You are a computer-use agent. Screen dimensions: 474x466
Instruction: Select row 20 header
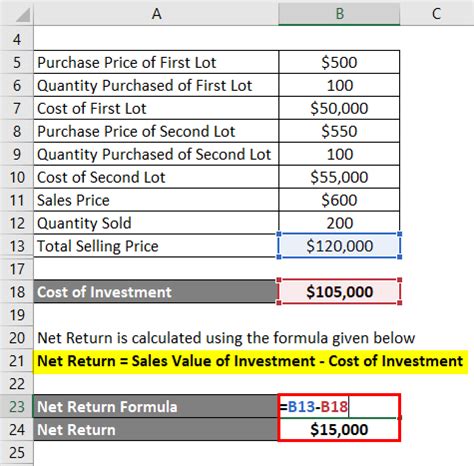point(17,338)
